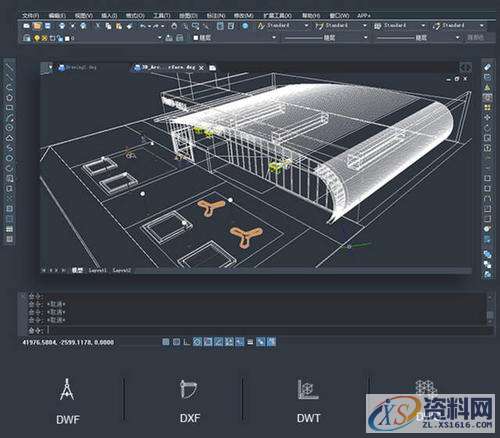Toggle Lineweight display in status bar

click(x=250, y=342)
